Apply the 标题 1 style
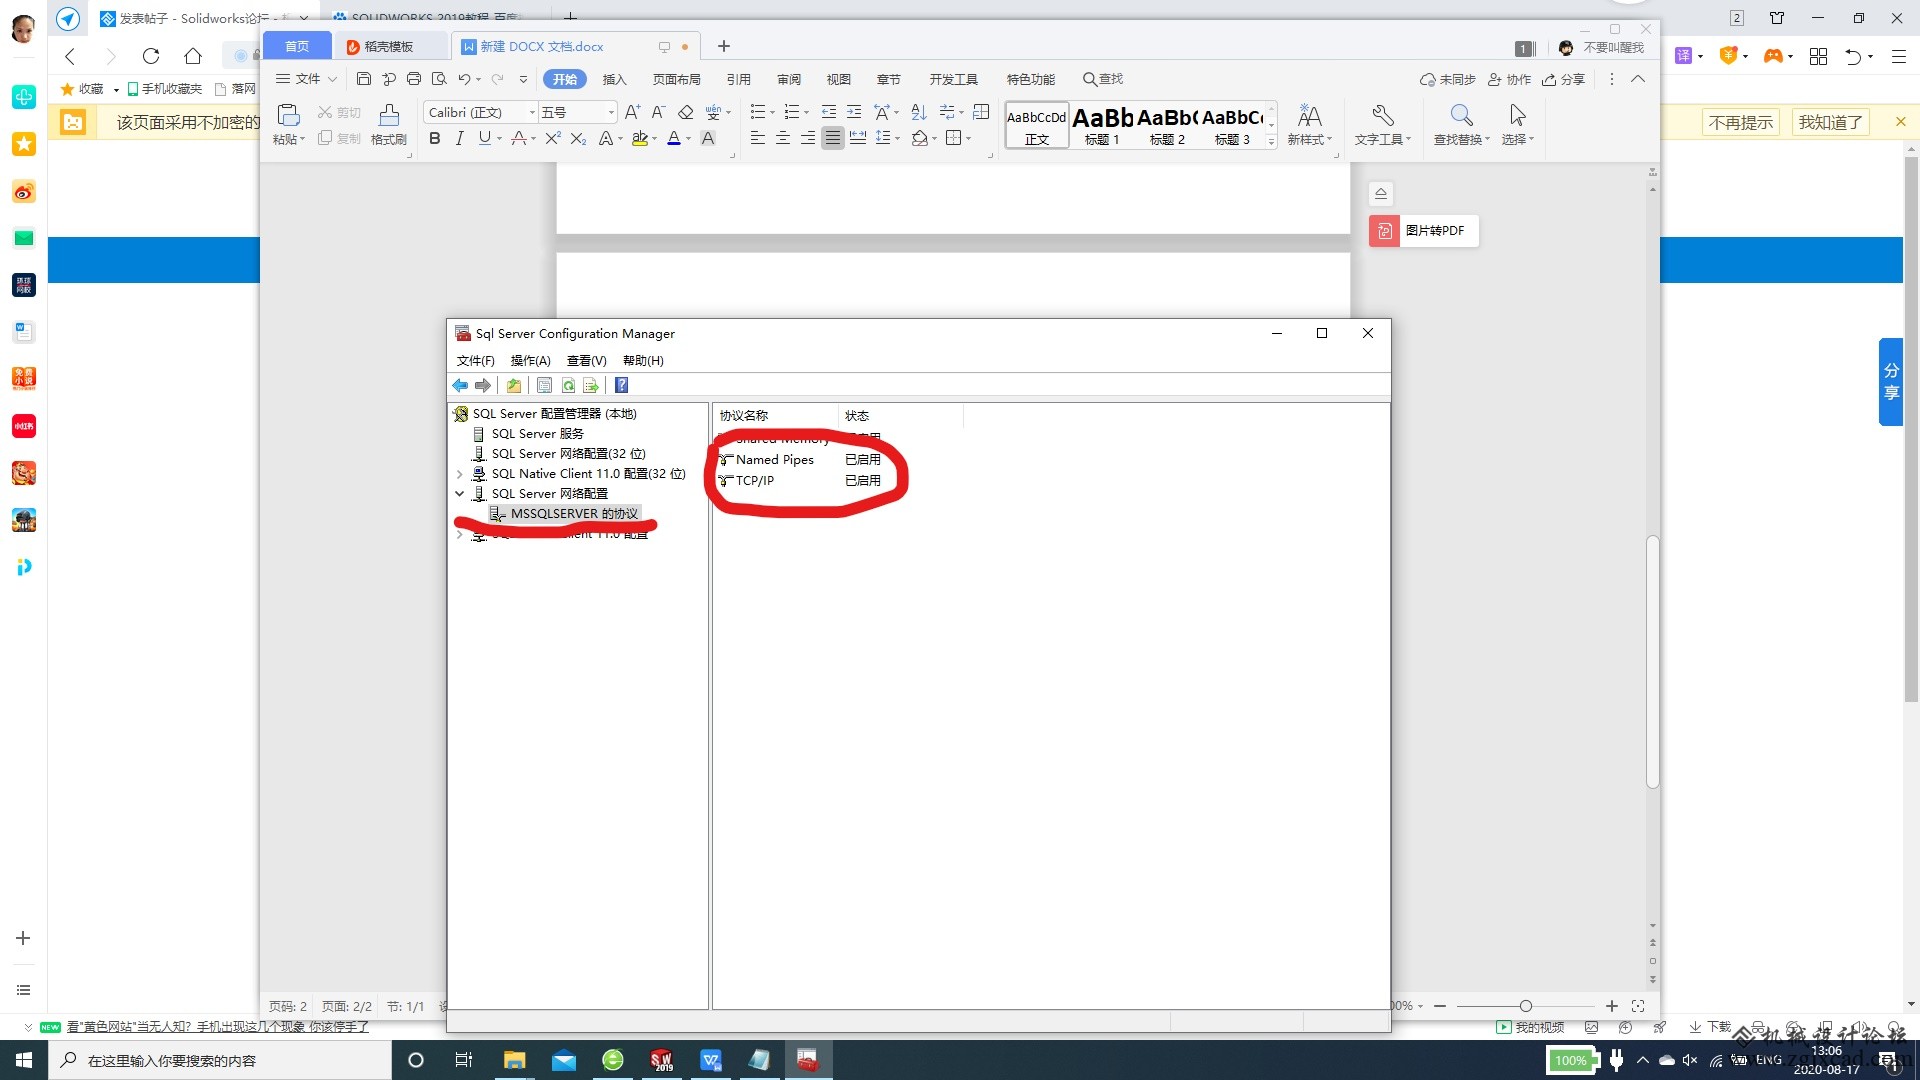The height and width of the screenshot is (1080, 1920). tap(1102, 126)
